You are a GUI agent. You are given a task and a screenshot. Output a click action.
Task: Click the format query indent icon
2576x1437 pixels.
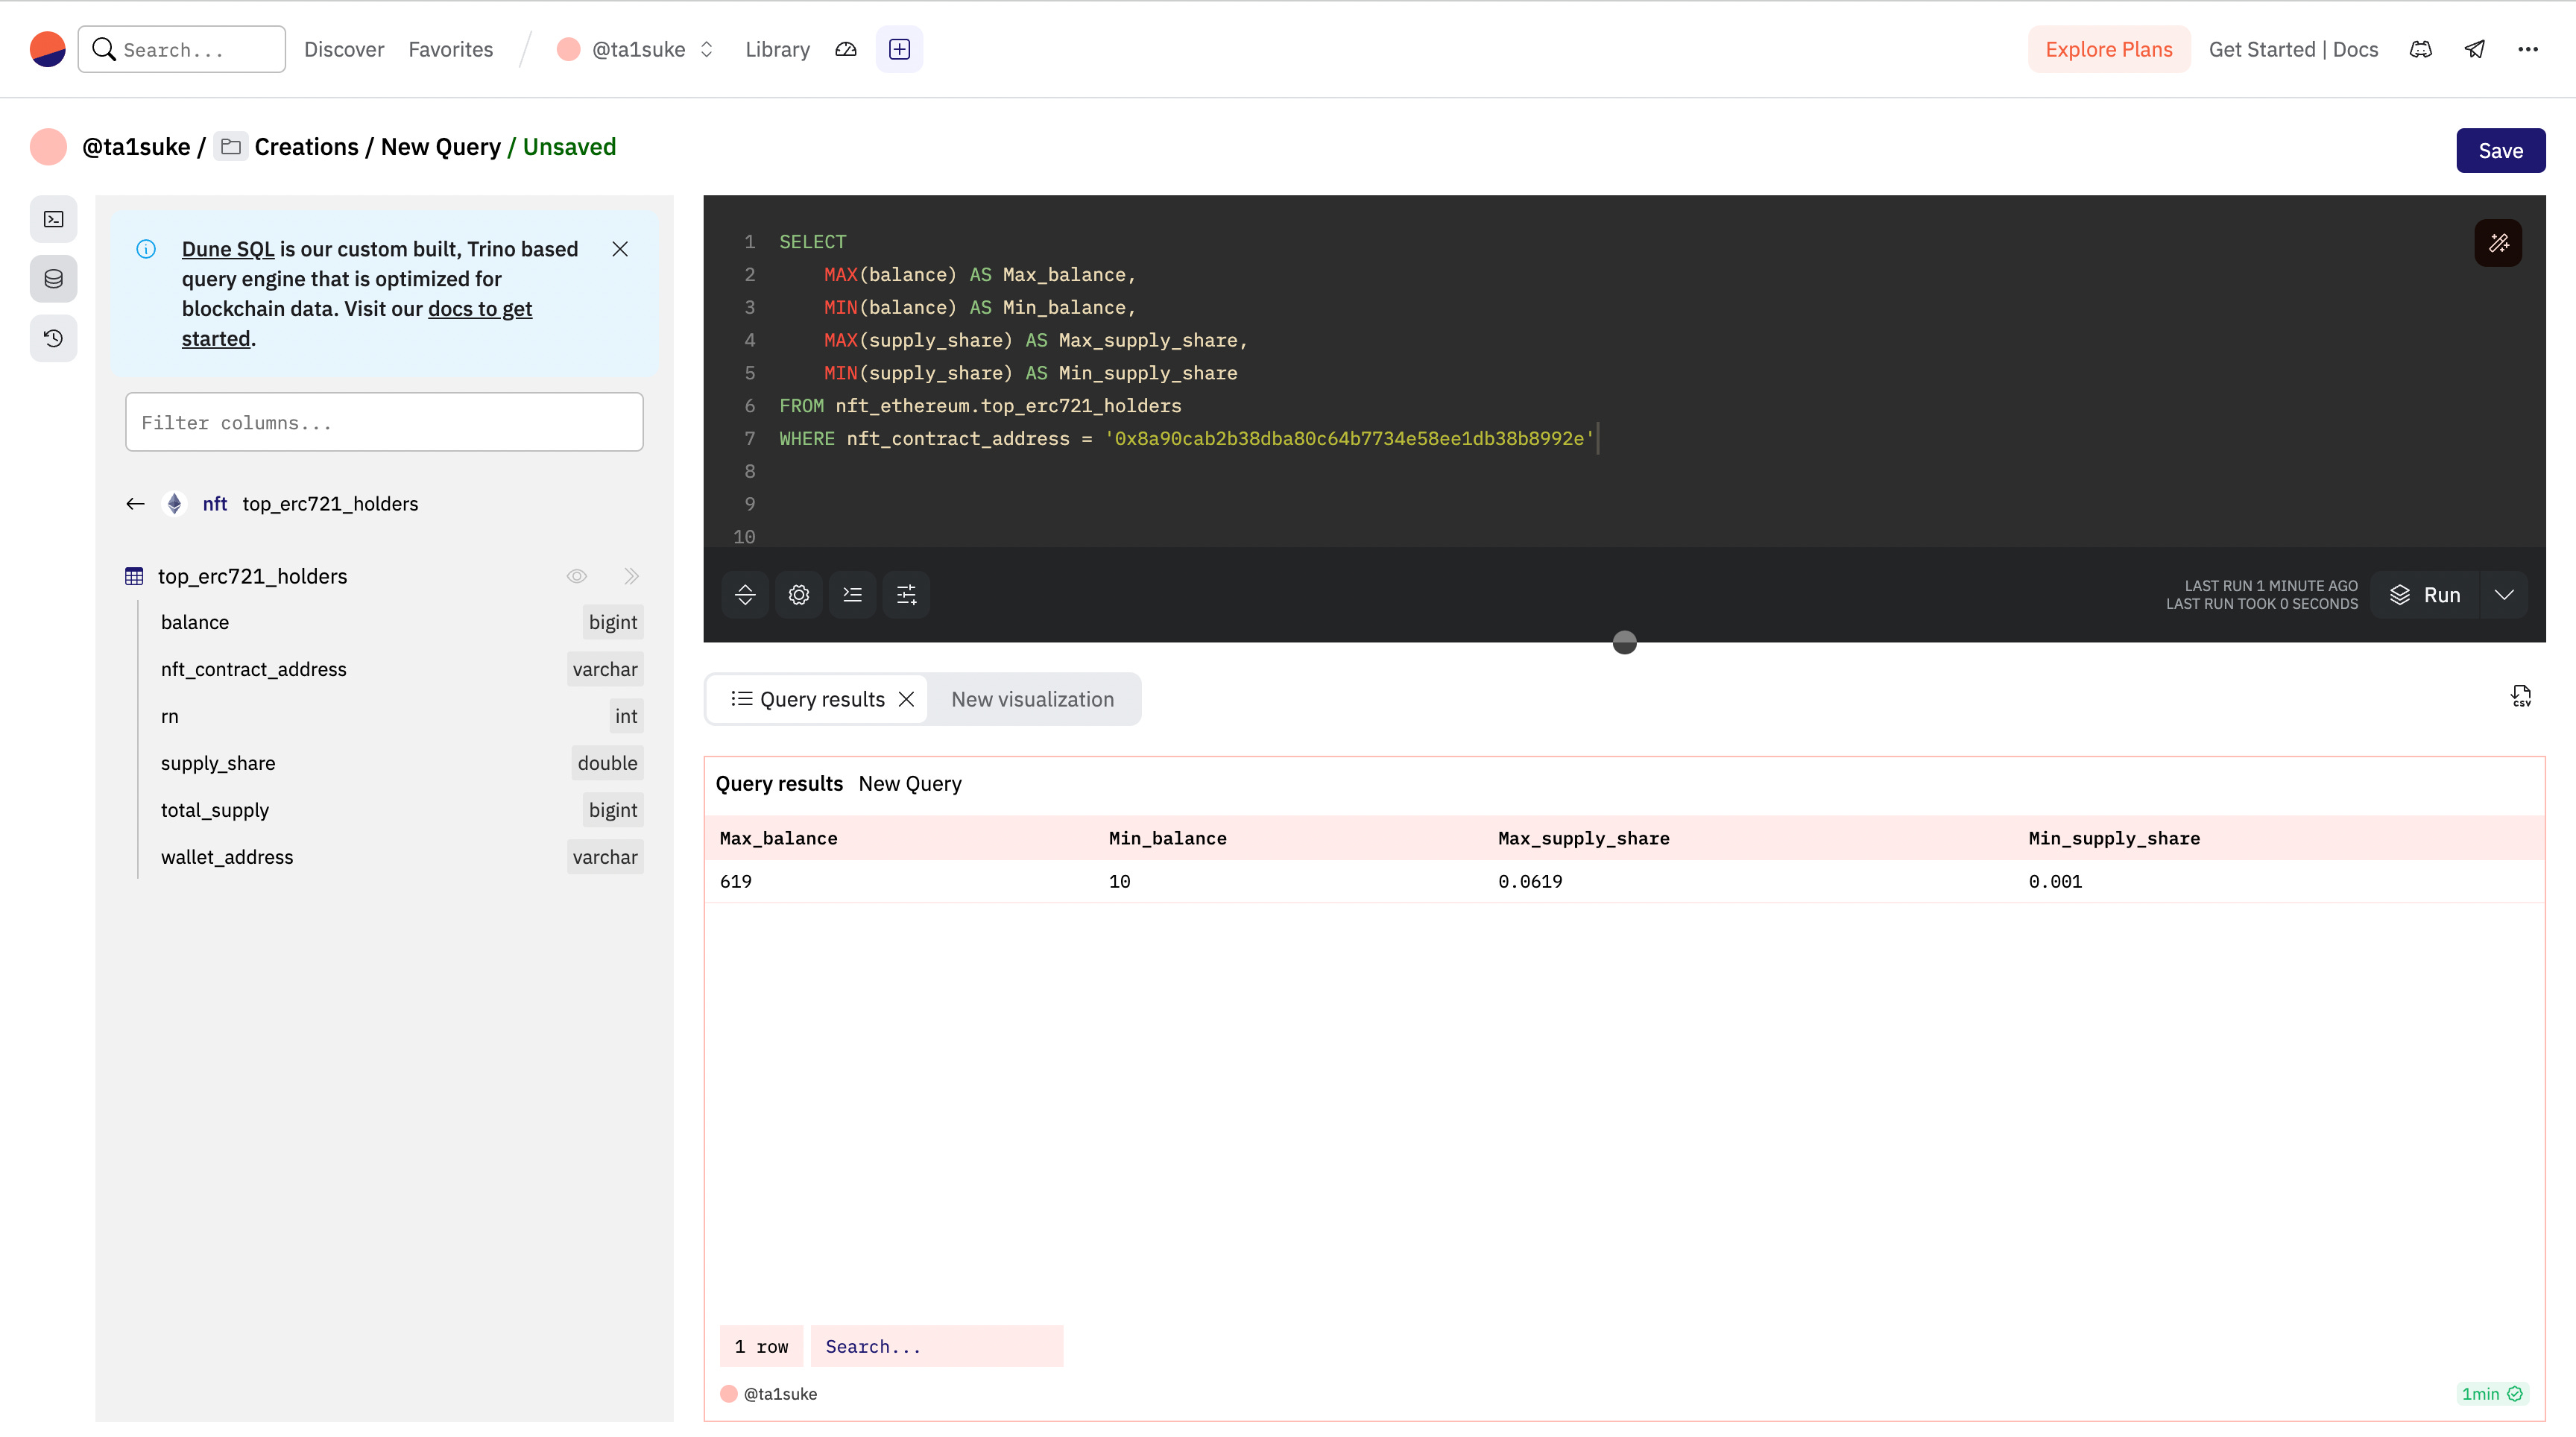pos(853,595)
